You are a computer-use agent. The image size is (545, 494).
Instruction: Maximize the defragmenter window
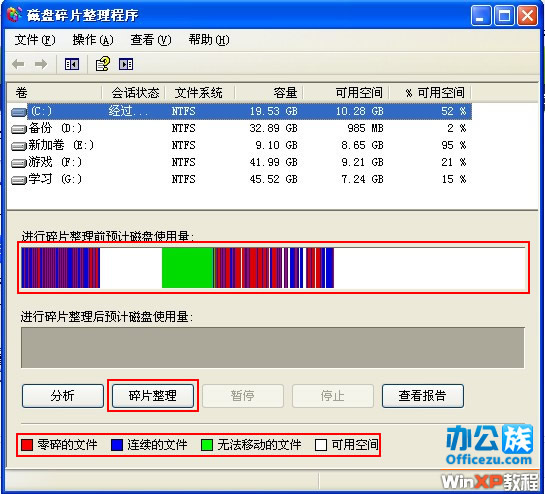click(504, 16)
